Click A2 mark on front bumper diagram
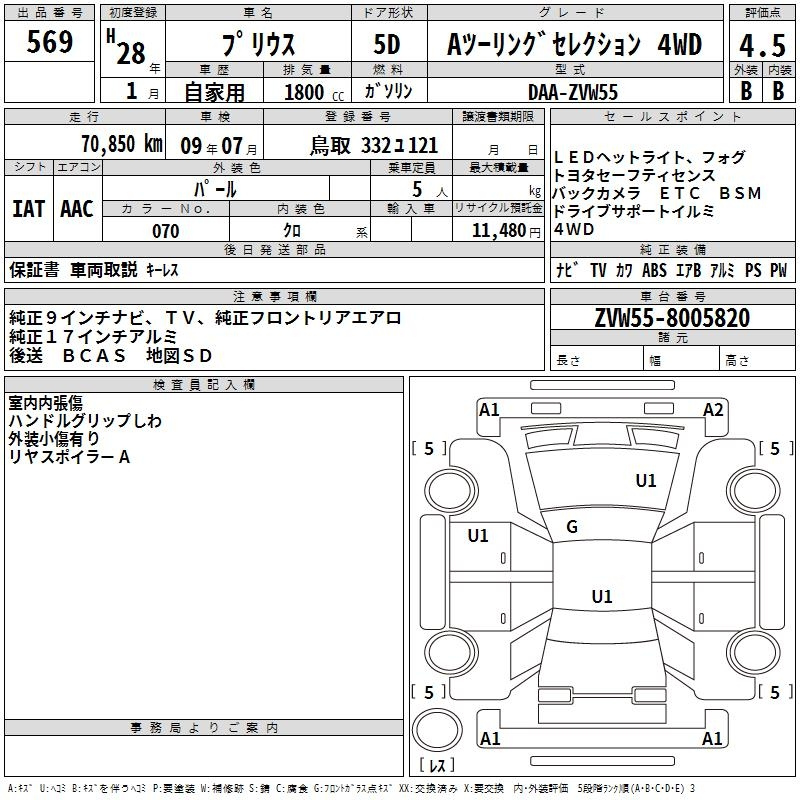 (x=713, y=410)
